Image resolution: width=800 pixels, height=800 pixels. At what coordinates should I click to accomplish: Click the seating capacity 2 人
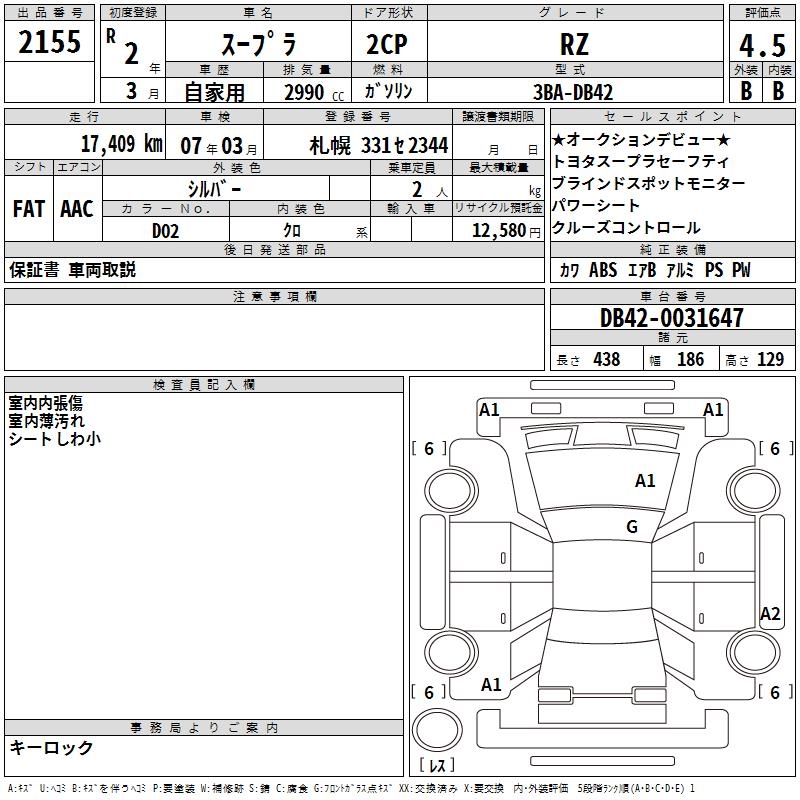click(430, 190)
